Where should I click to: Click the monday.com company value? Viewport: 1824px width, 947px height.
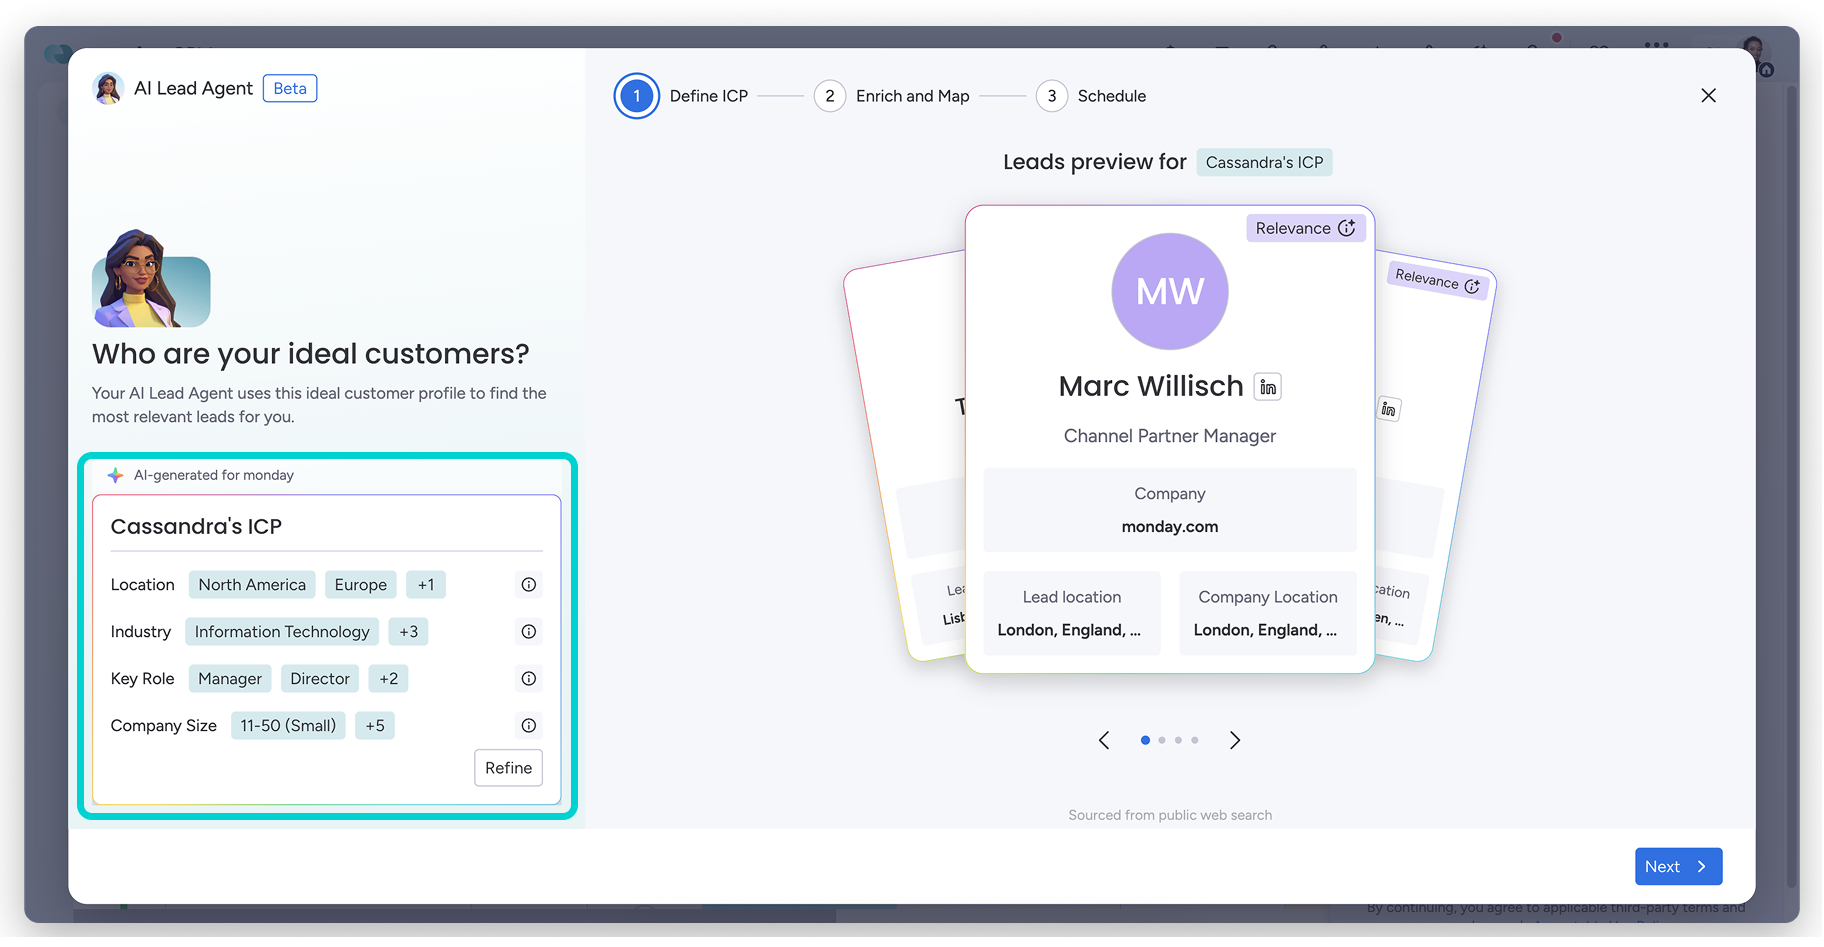(x=1170, y=527)
